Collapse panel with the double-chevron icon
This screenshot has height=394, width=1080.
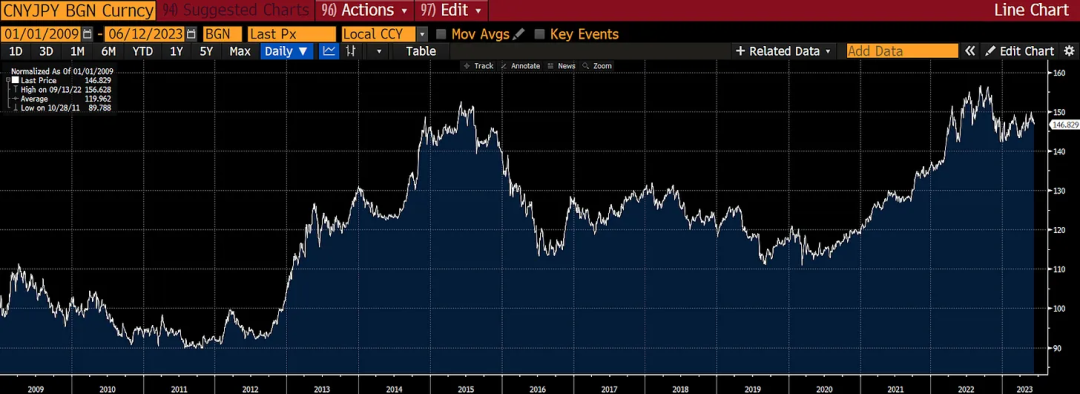[x=970, y=51]
